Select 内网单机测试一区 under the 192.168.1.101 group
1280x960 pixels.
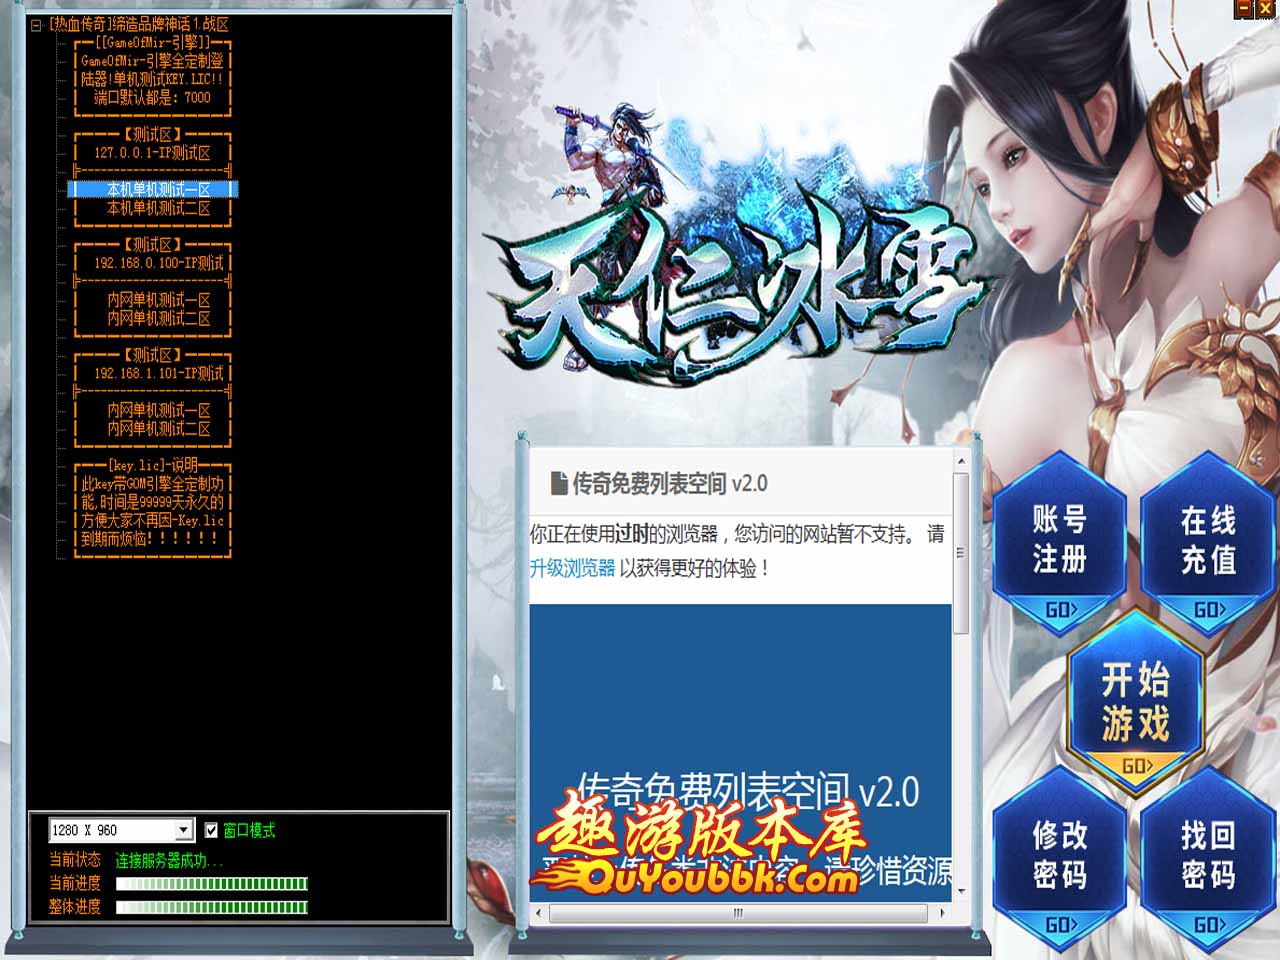pos(159,410)
